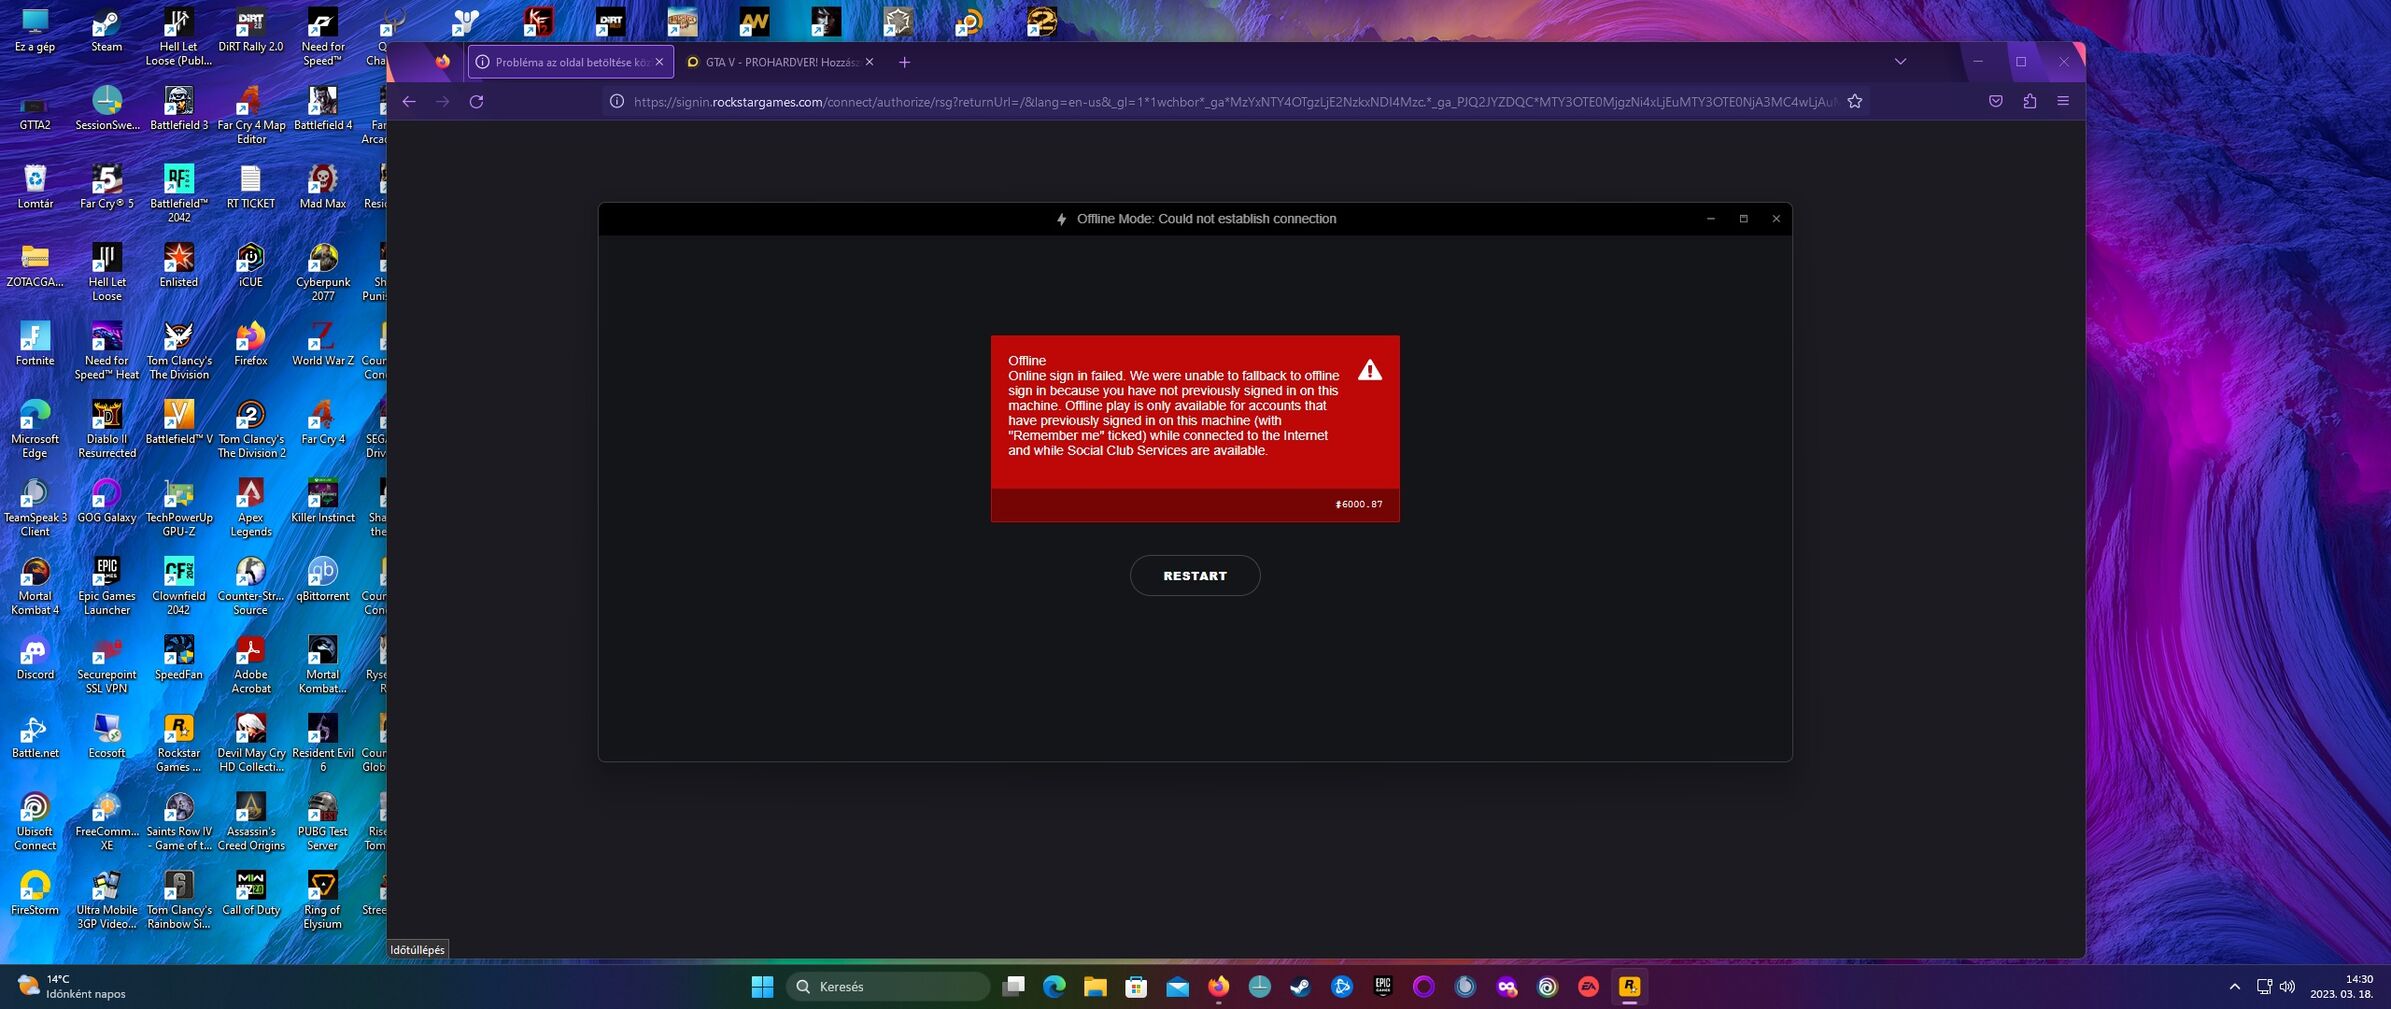Maximize the Rockstar launcher window
This screenshot has height=1009, width=2391.
pyautogui.click(x=1744, y=219)
